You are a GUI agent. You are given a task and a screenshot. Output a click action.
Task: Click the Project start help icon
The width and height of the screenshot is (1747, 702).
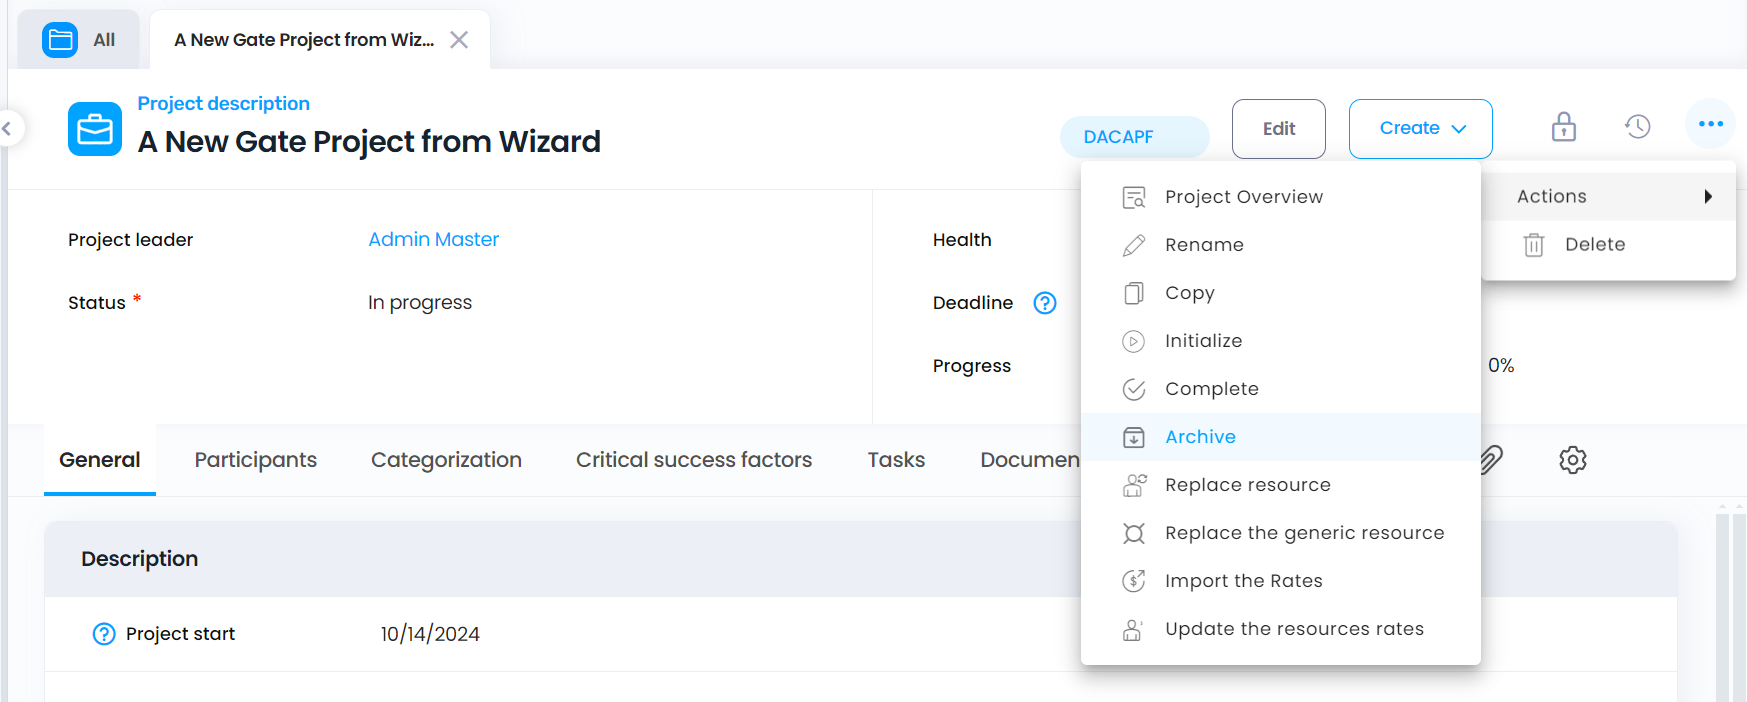104,634
